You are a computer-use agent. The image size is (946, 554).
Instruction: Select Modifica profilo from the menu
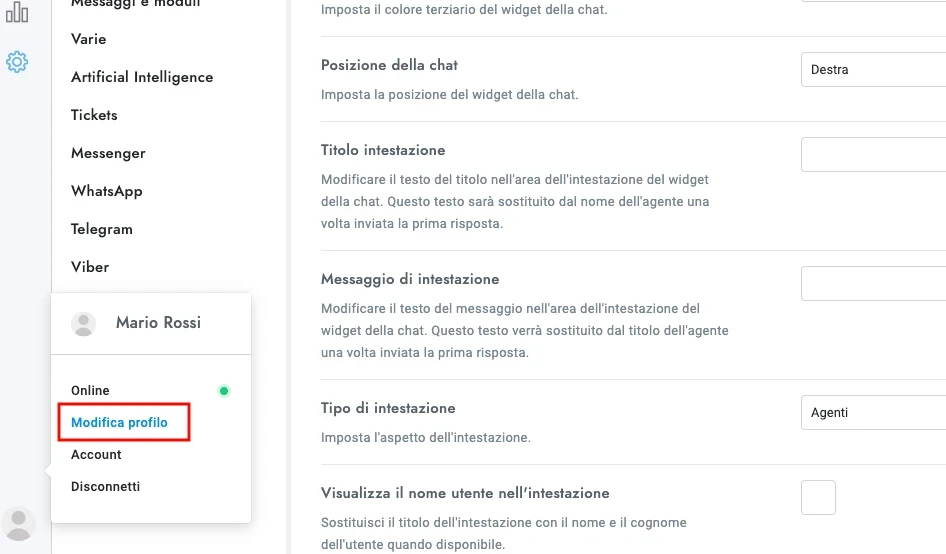[120, 423]
